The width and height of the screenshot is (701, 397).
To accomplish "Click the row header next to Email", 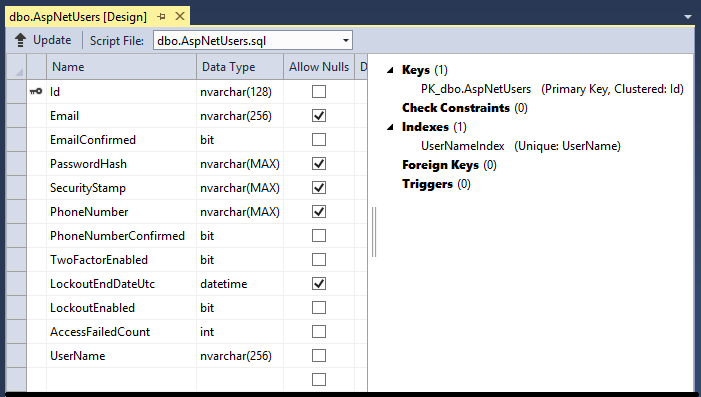I will (16, 116).
